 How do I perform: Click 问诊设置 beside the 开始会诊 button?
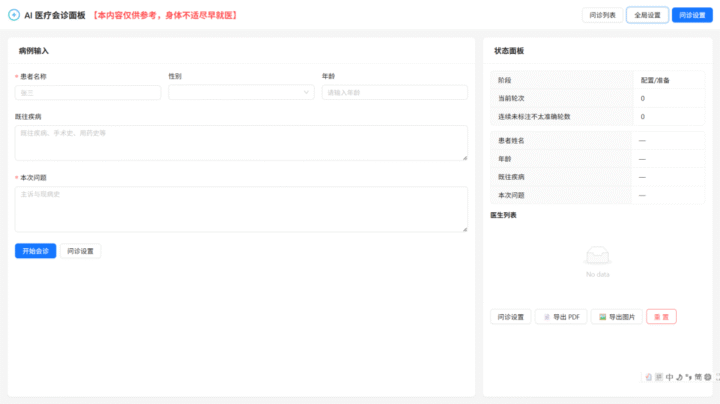80,251
